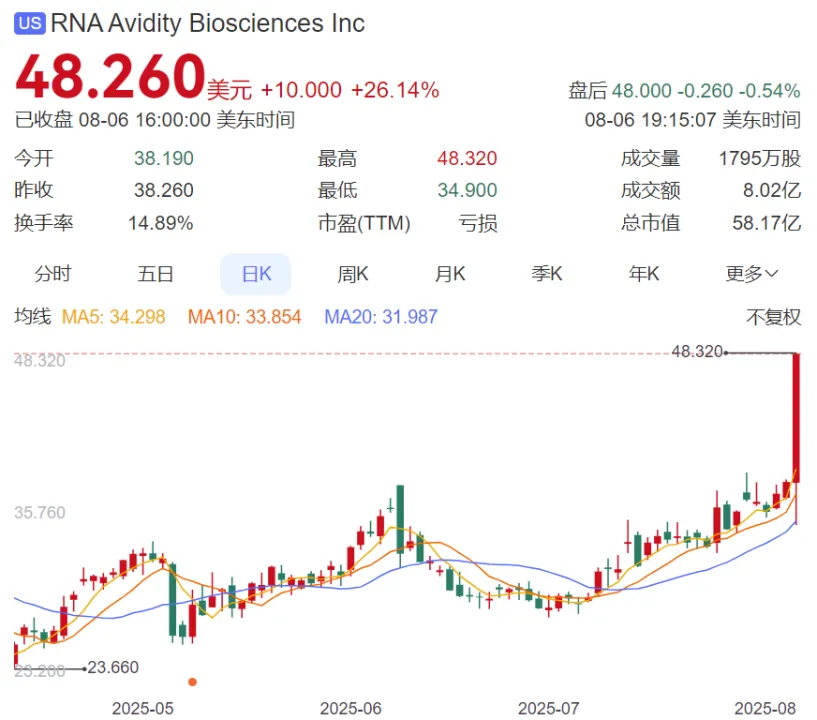Switch to the 年K yearly chart
The height and width of the screenshot is (720, 817).
644,274
